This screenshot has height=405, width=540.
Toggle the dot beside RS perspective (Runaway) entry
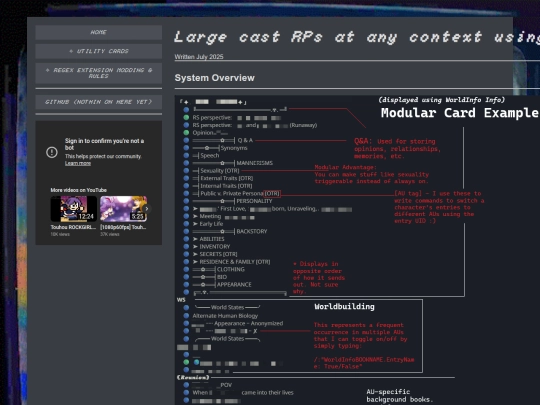click(x=186, y=125)
